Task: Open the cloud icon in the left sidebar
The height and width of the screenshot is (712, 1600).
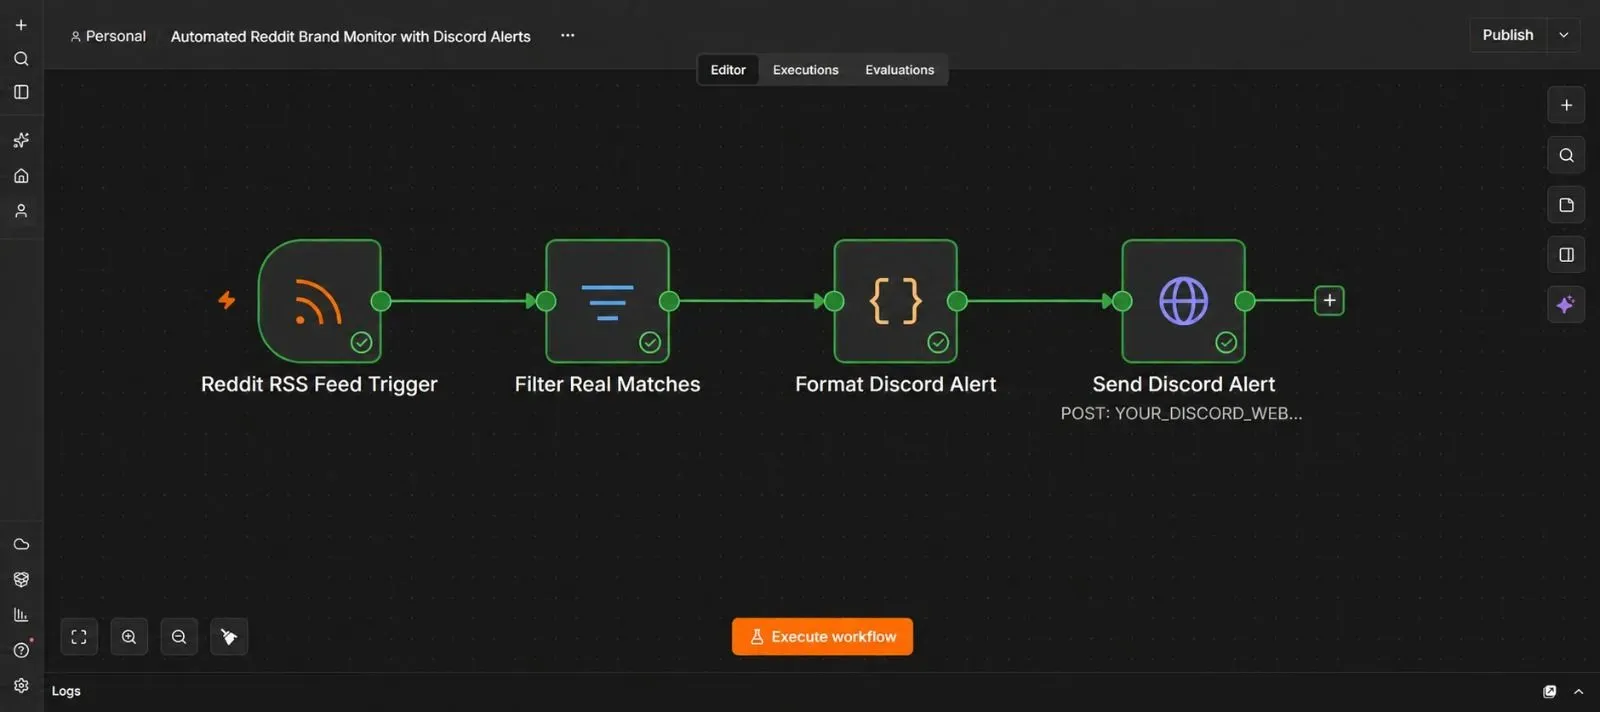Action: [21, 544]
